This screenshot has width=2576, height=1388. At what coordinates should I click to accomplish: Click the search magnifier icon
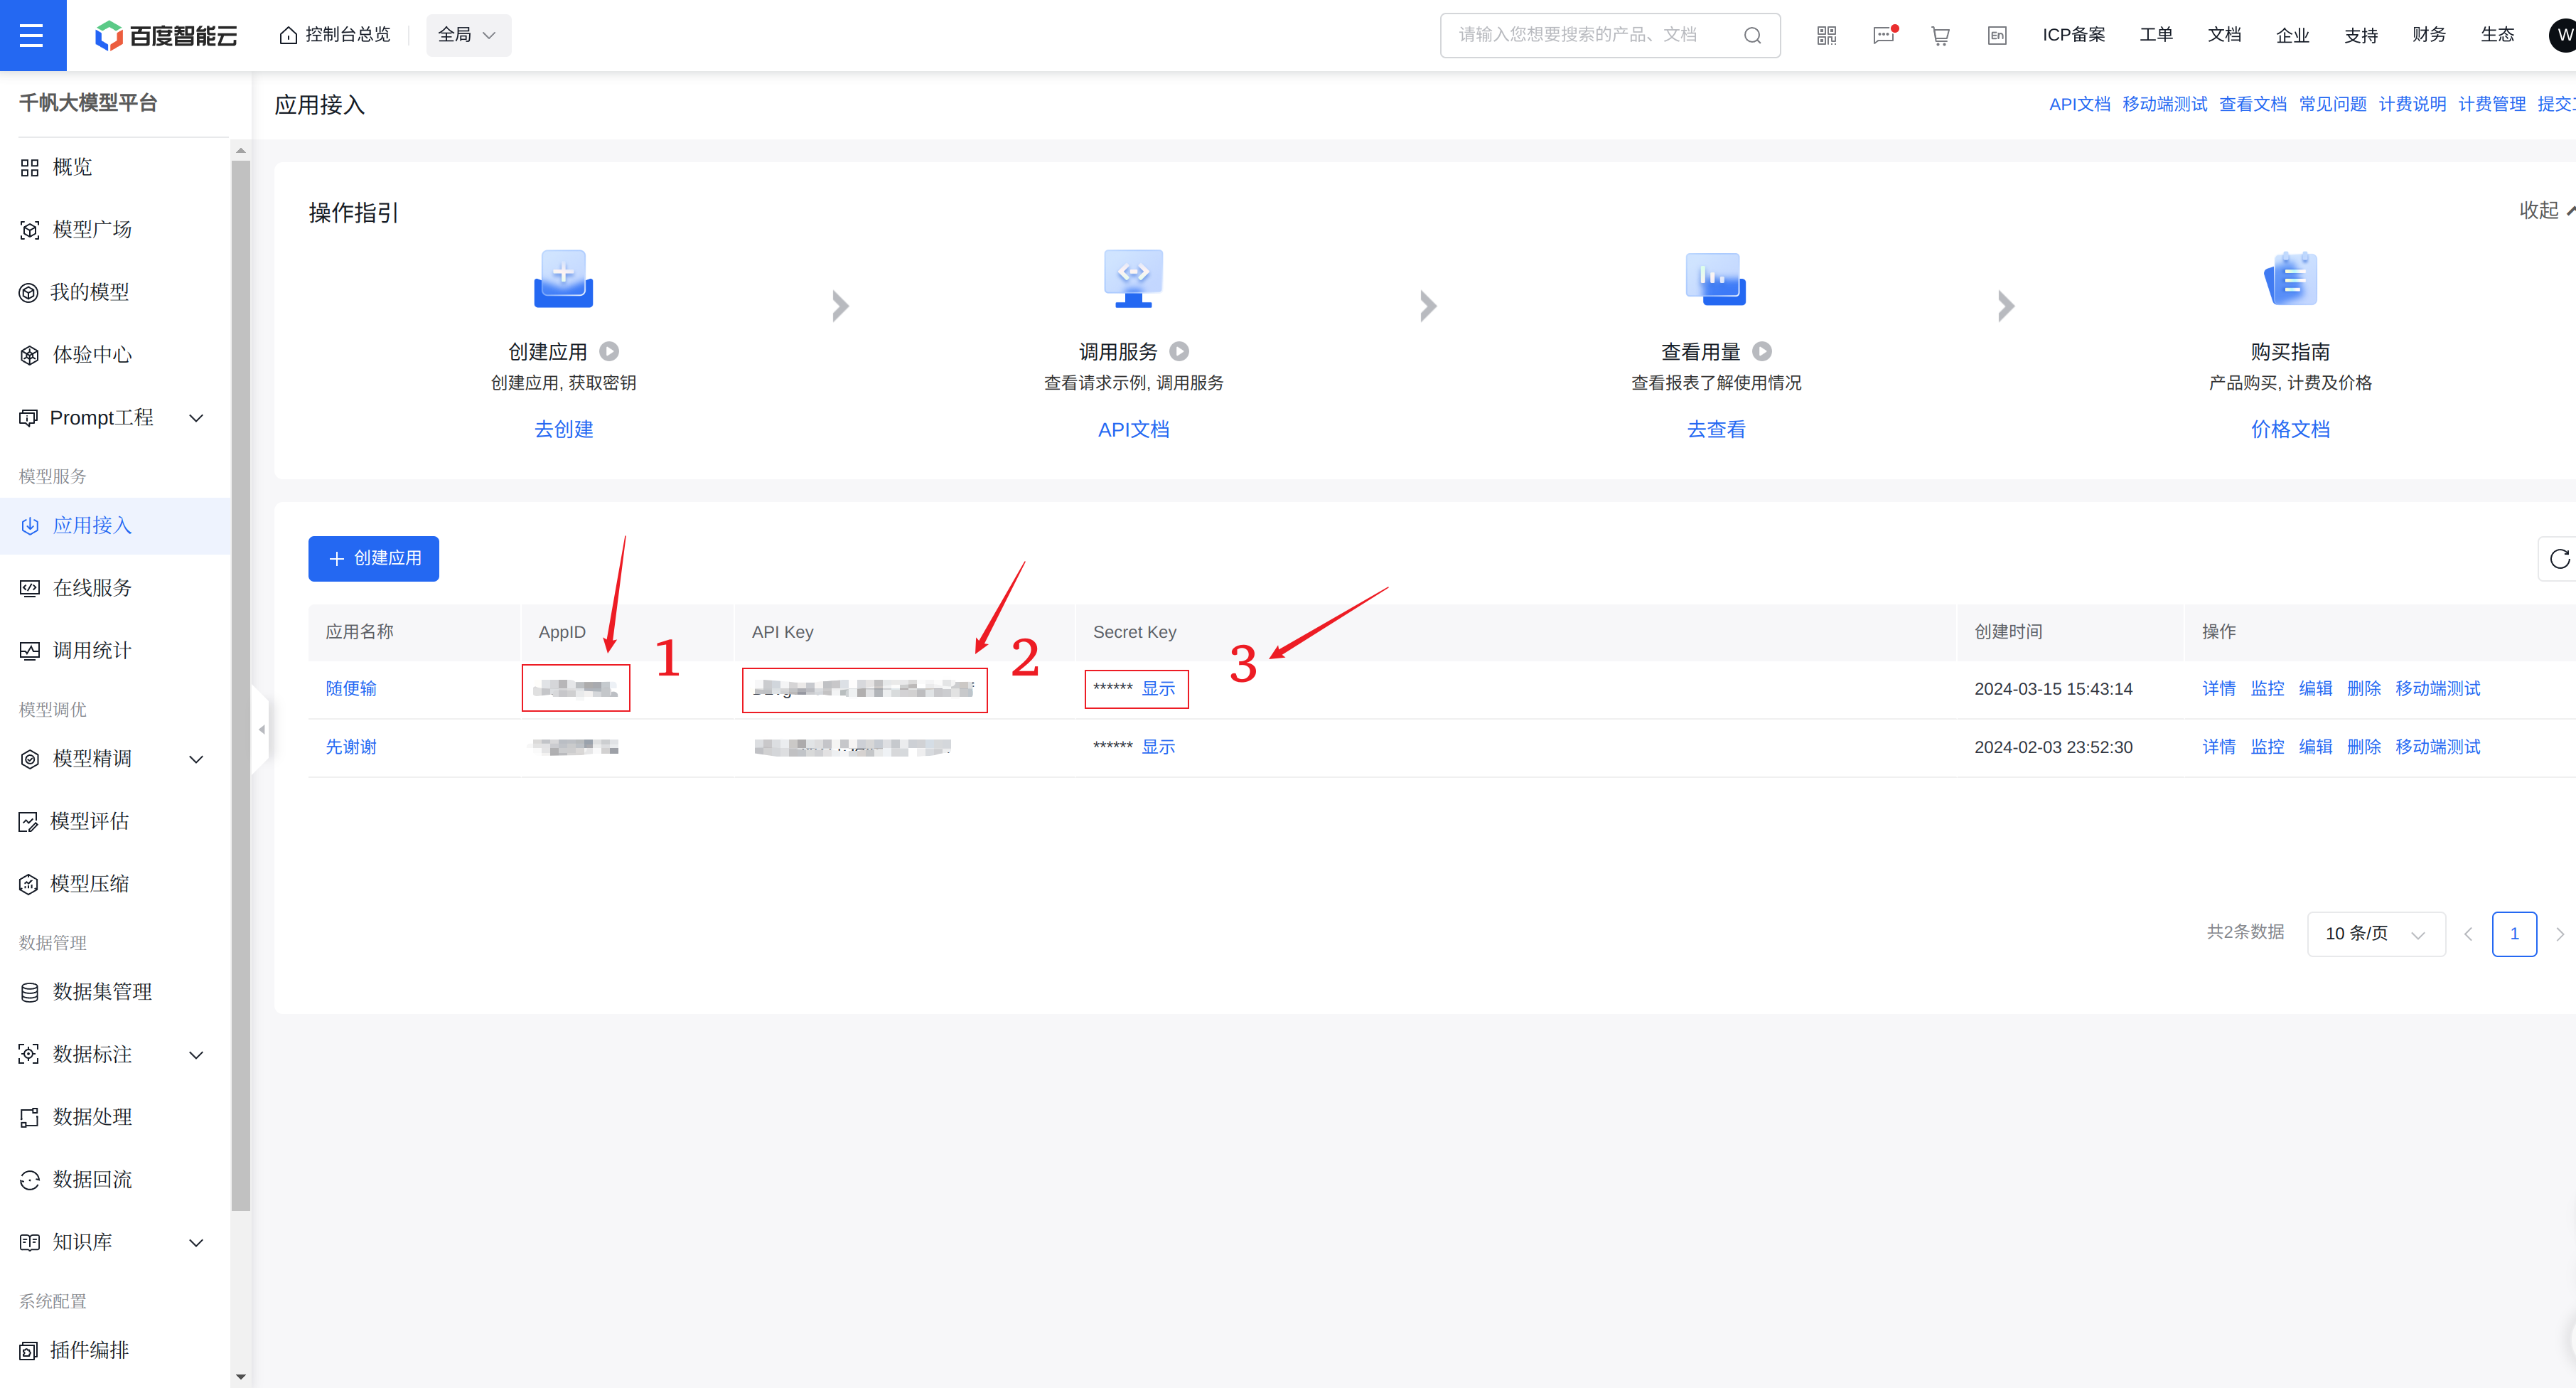1752,35
